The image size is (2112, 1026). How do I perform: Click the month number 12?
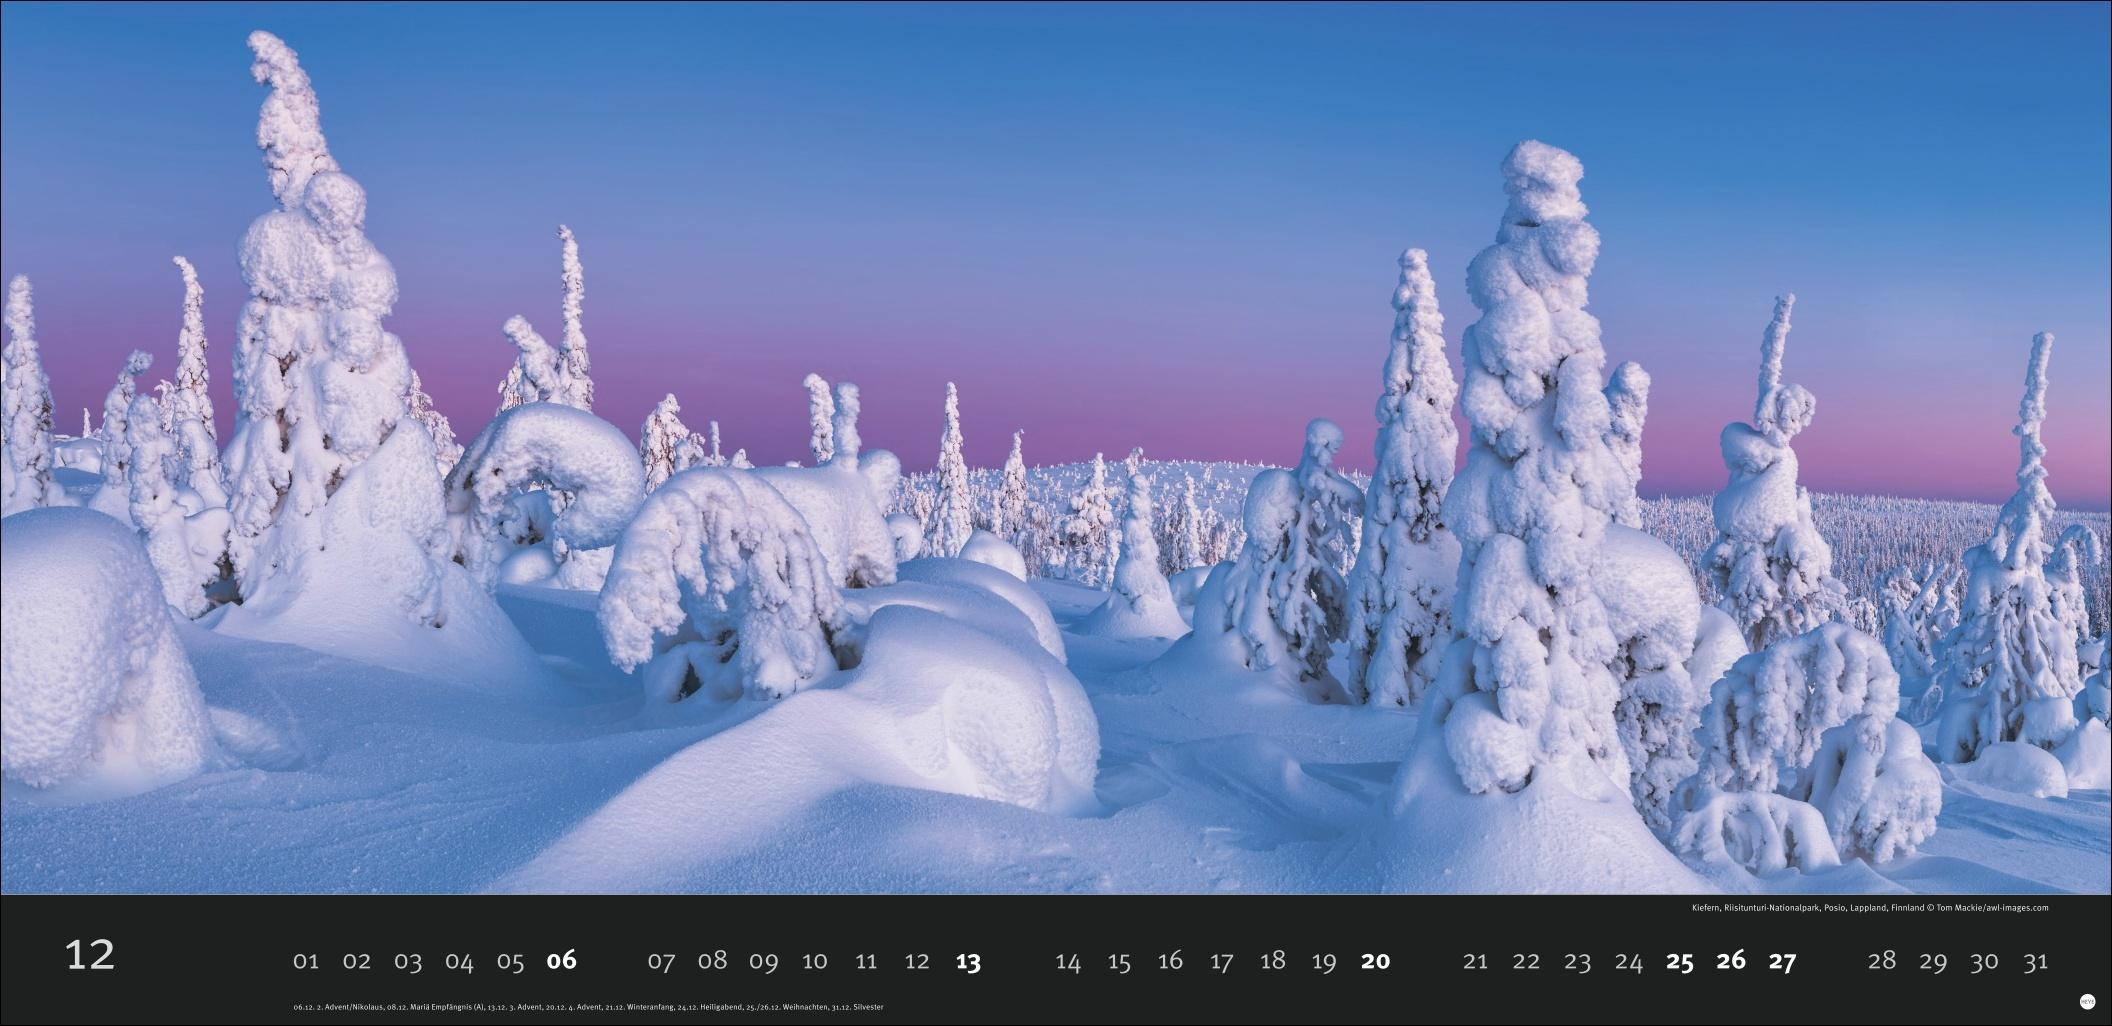point(90,956)
